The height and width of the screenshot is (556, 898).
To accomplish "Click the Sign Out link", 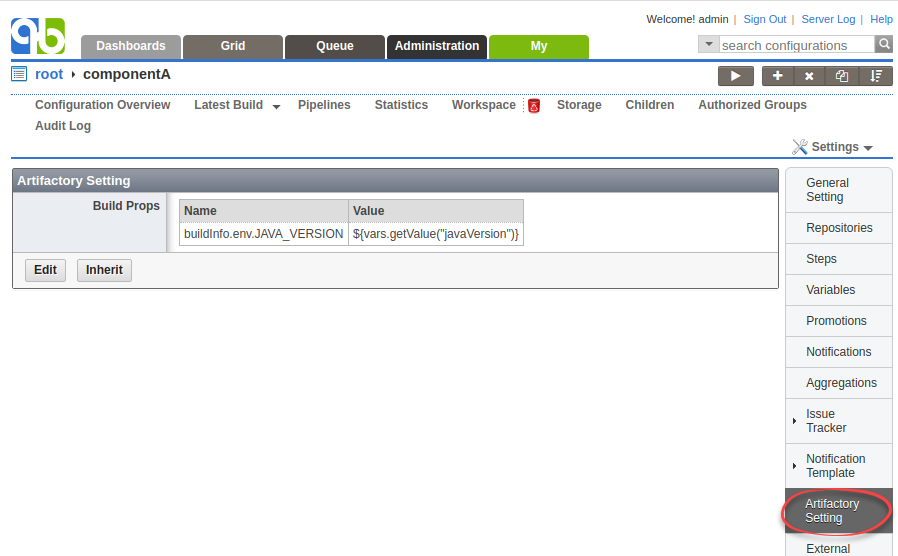I will (x=765, y=19).
